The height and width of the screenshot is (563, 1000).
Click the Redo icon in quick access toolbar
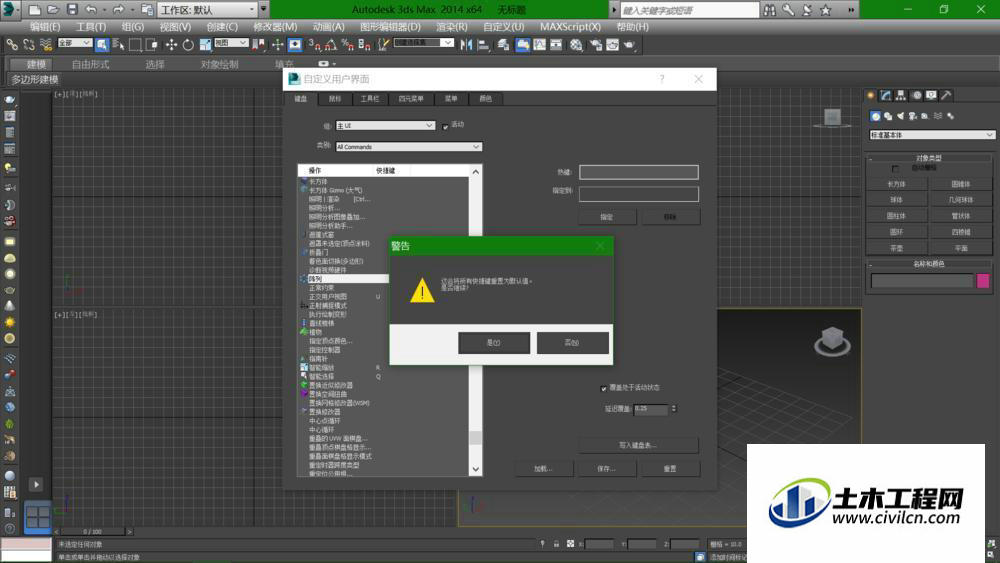click(119, 10)
